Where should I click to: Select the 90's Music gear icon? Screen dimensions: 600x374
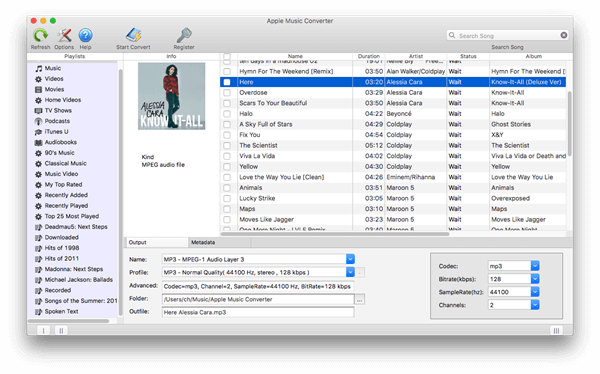click(39, 153)
